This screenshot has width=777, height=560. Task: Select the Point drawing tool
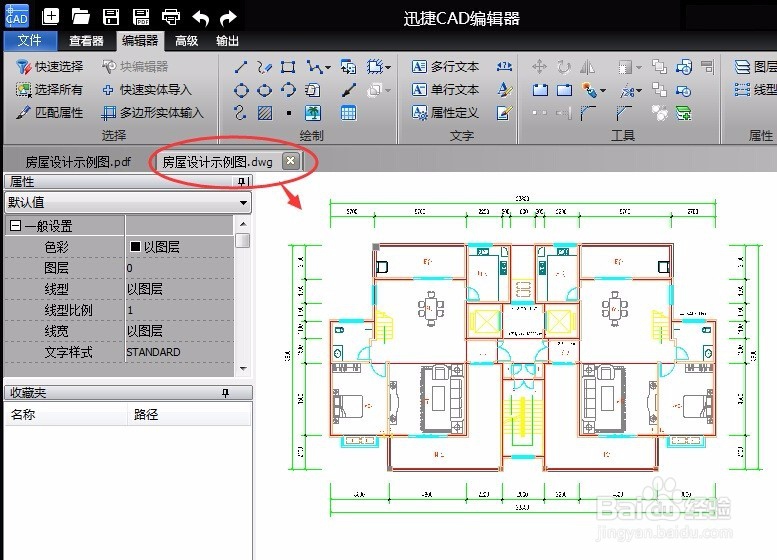[x=289, y=113]
